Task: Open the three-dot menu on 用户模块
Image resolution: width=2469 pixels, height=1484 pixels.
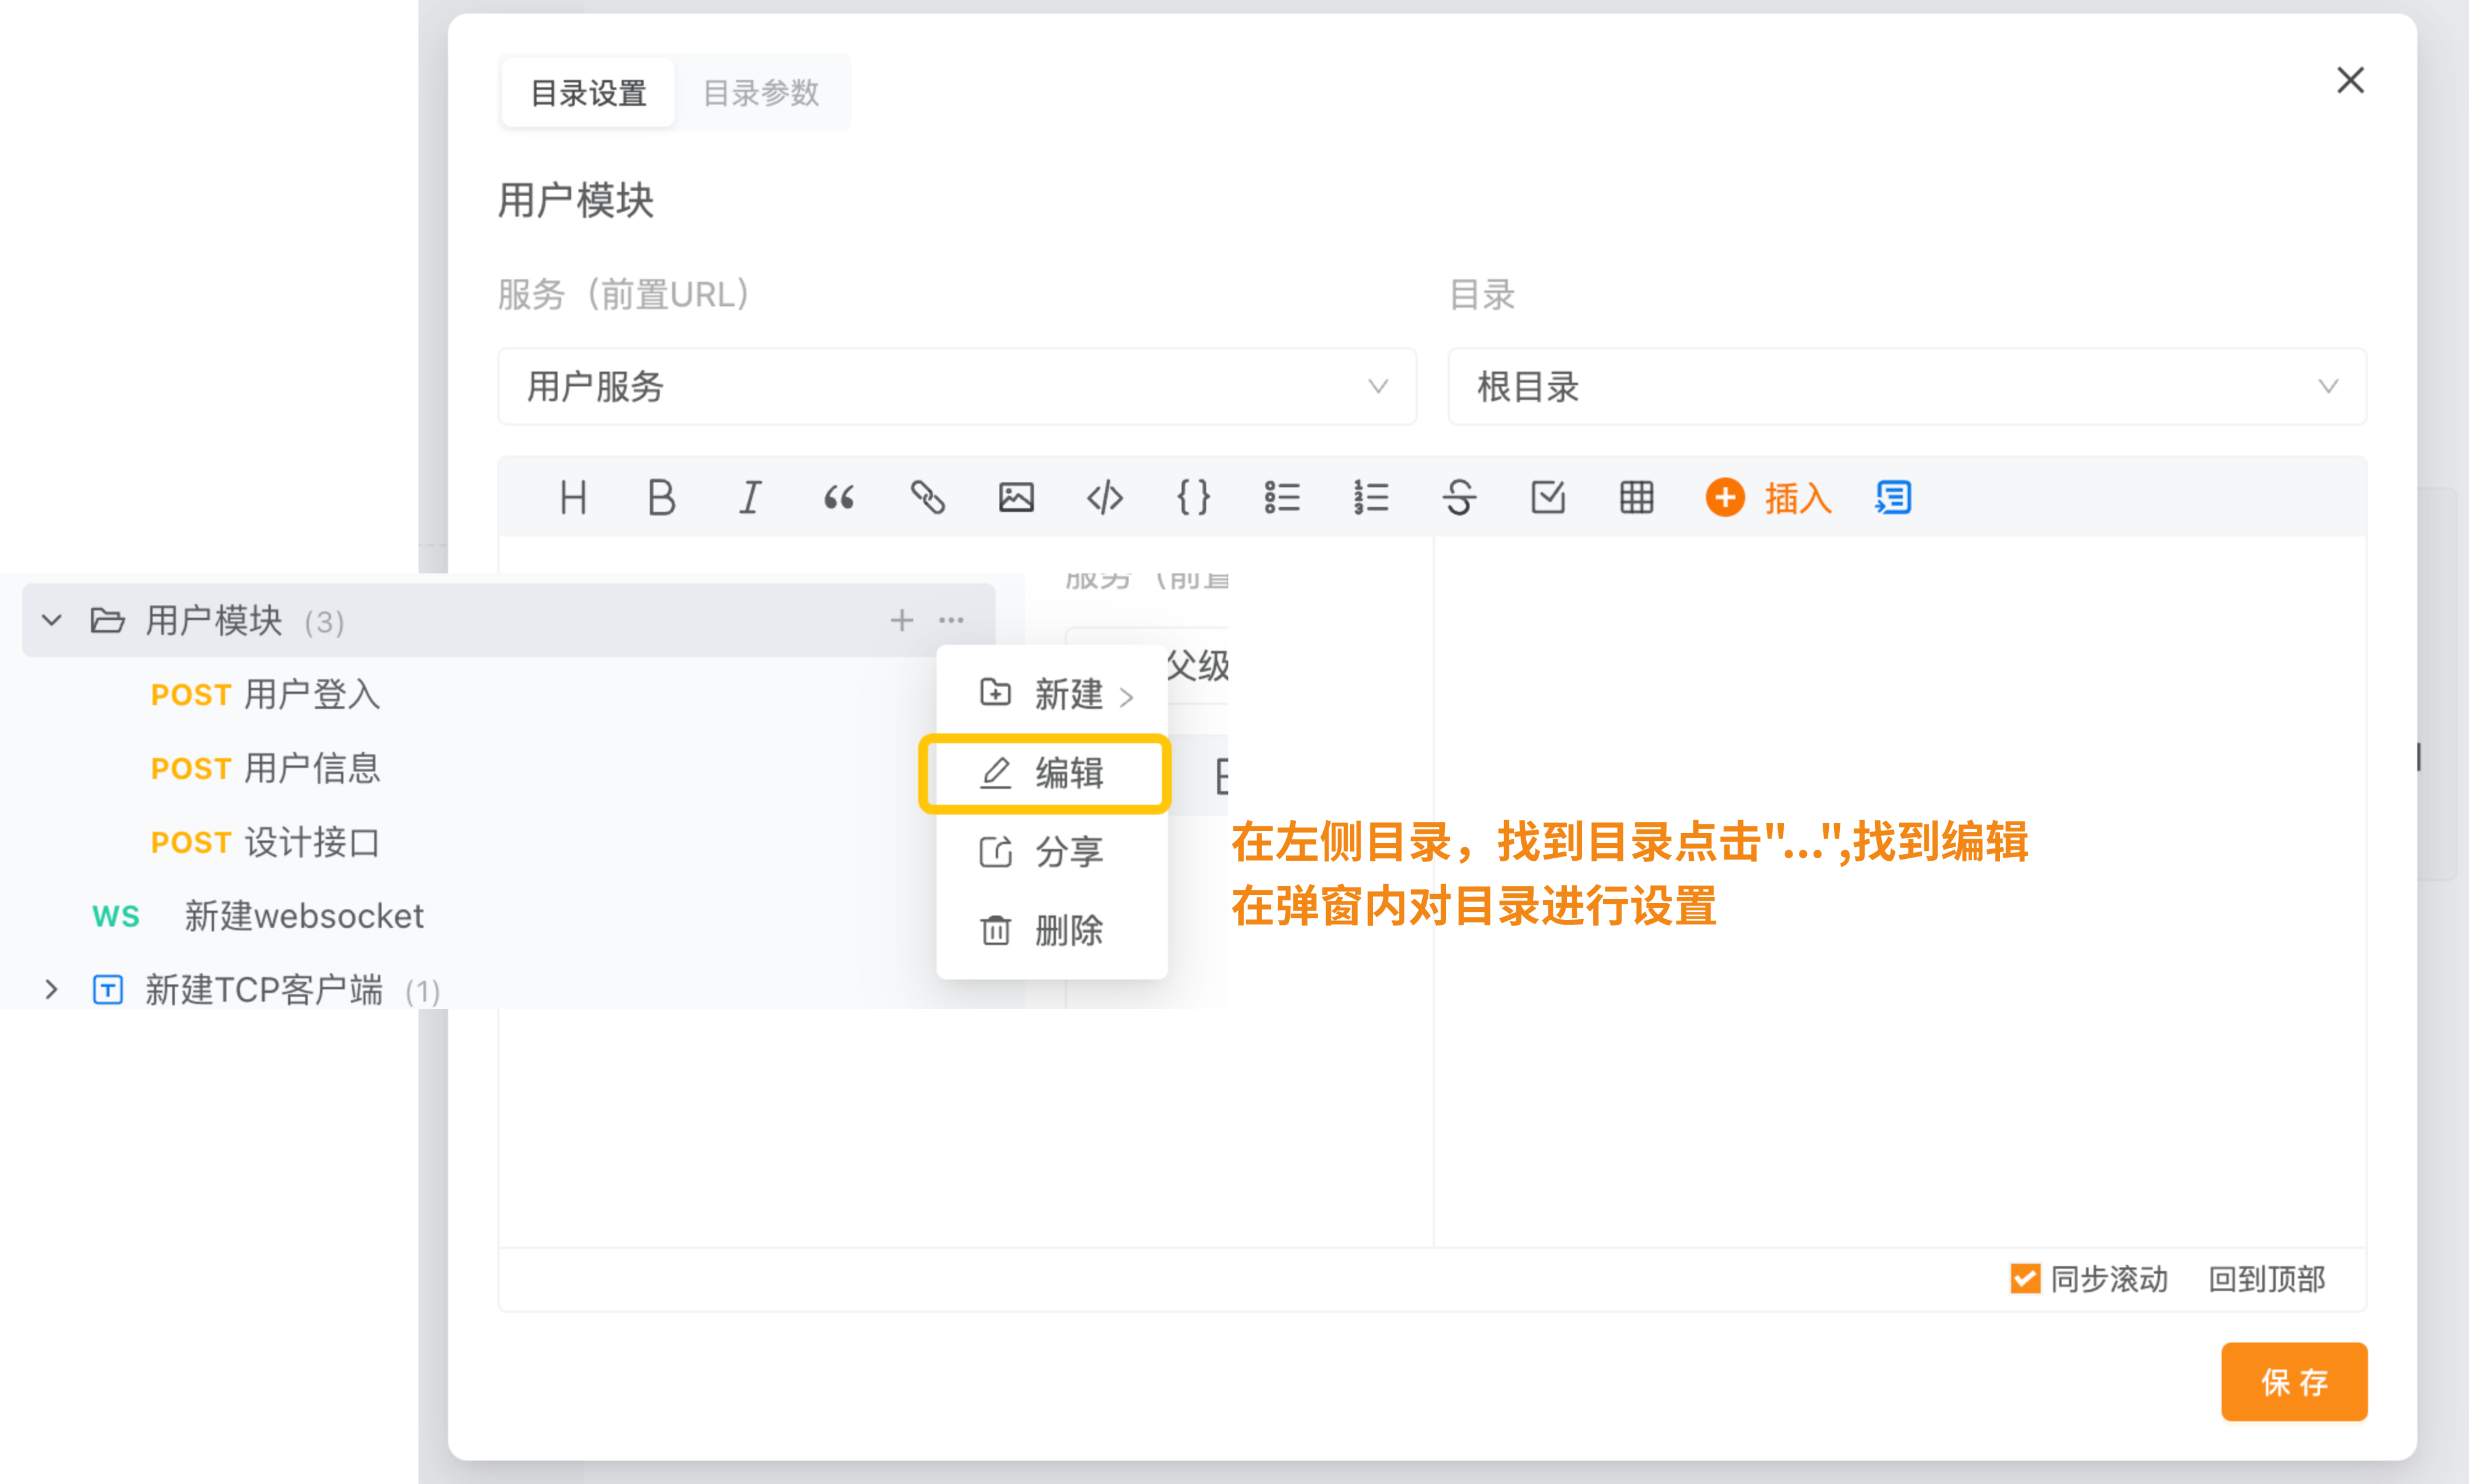Action: [951, 620]
